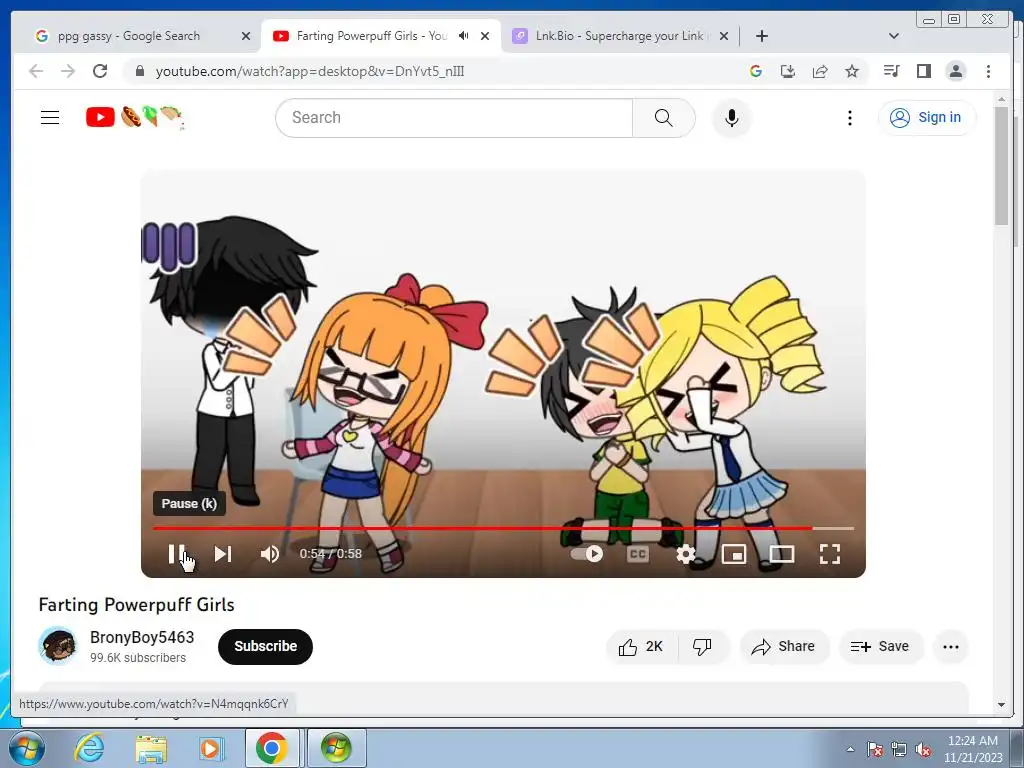Click the scrollbar down arrow
1024x768 pixels.
point(1001,705)
